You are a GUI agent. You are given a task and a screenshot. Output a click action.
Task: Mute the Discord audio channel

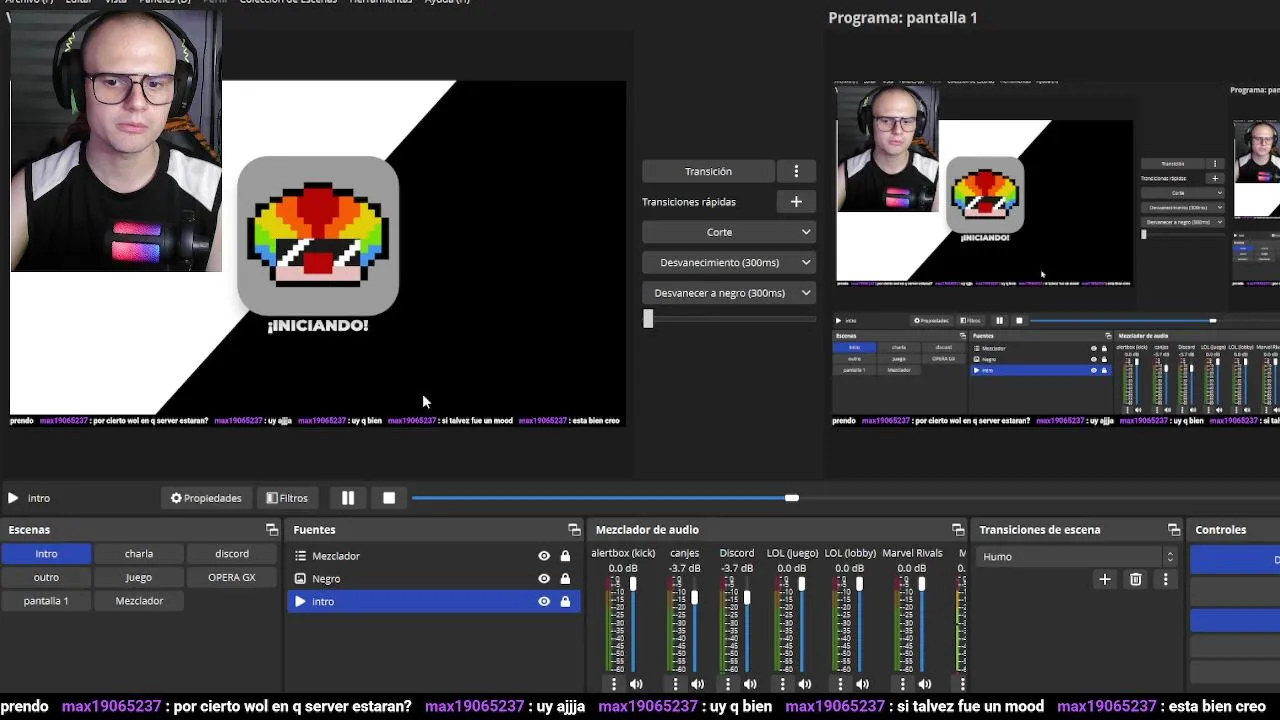coord(750,684)
